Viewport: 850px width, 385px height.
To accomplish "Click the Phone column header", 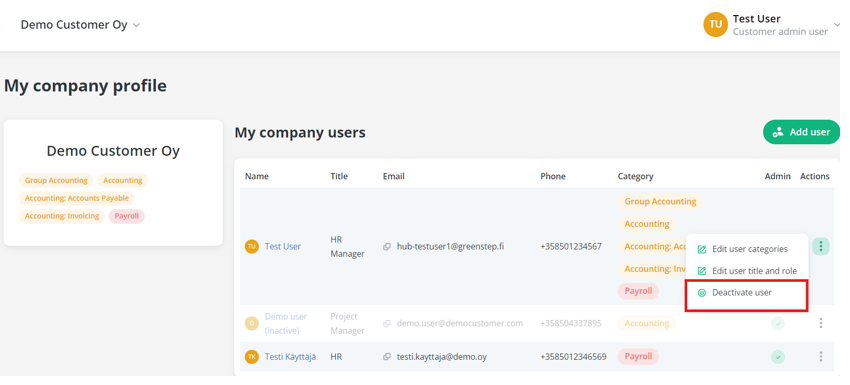I will [x=553, y=176].
